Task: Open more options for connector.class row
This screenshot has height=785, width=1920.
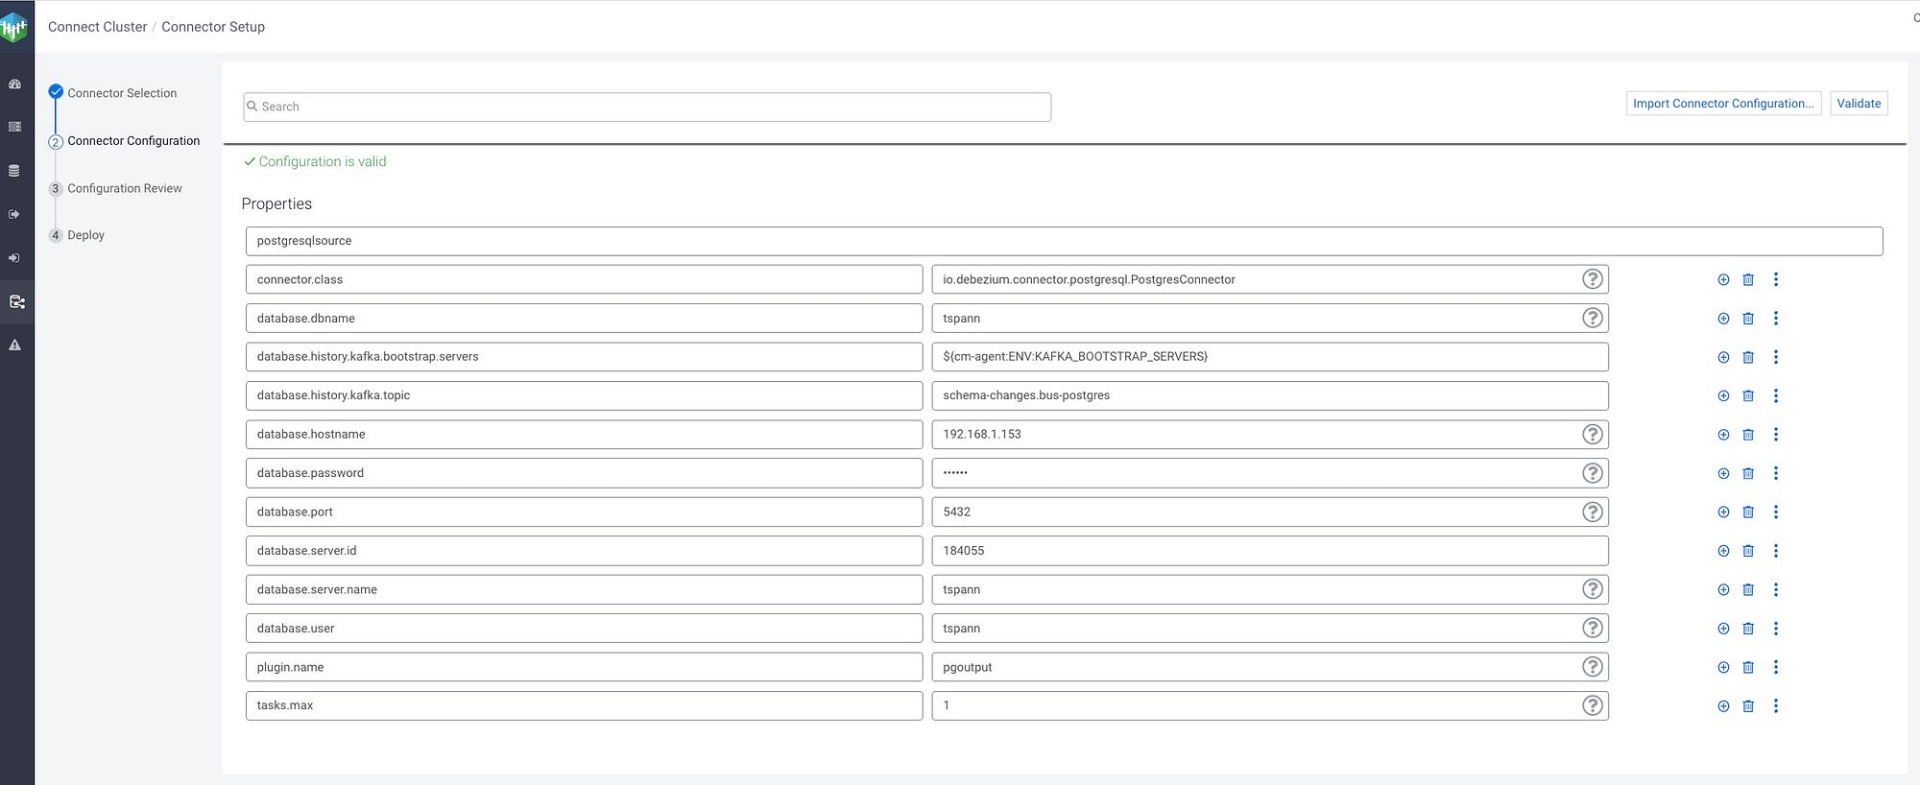Action: (x=1776, y=279)
